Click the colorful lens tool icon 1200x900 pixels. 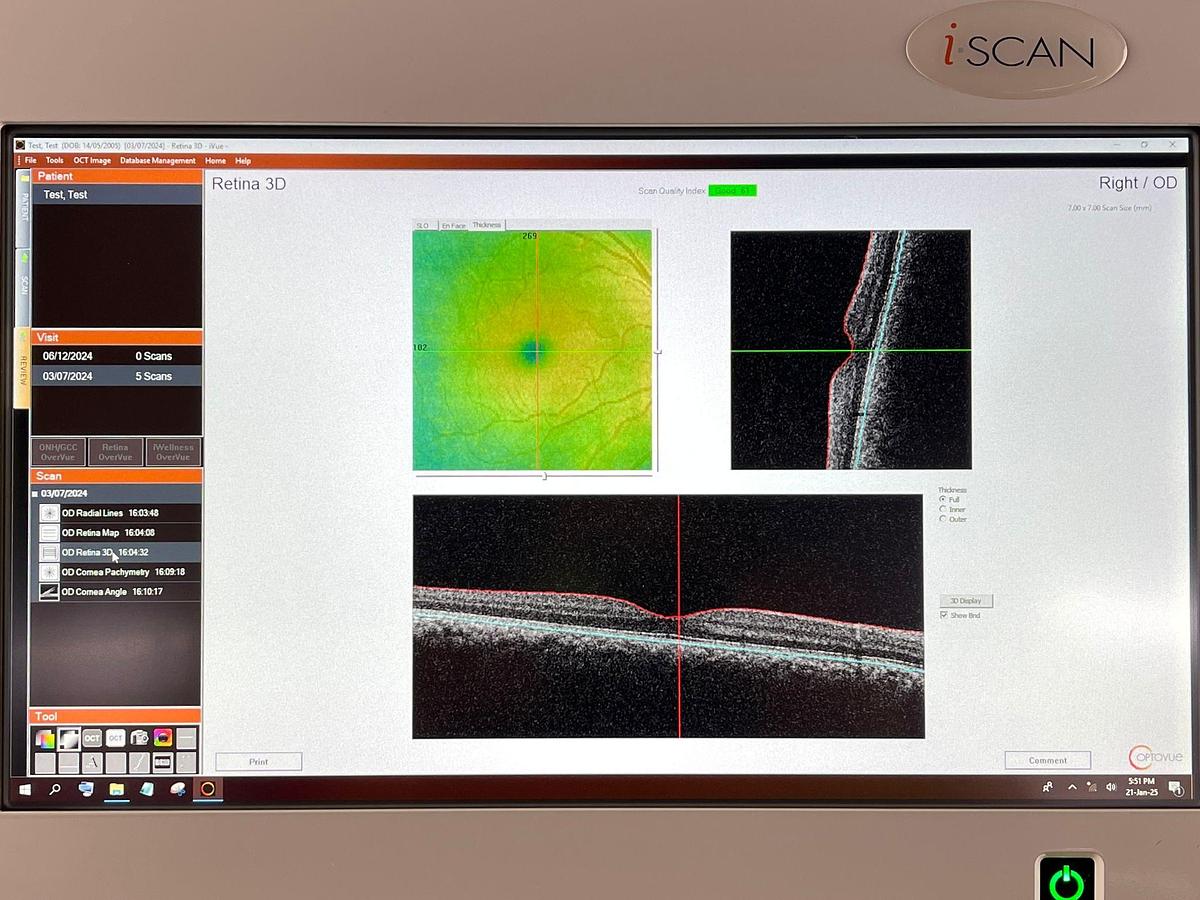(x=162, y=739)
